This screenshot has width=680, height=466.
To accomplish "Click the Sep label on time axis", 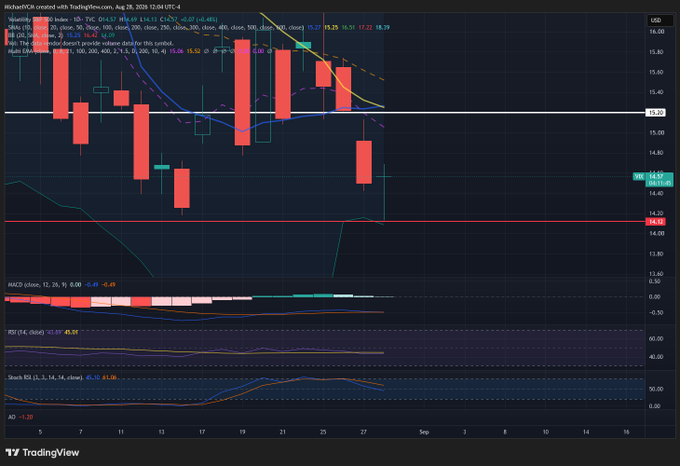I will click(424, 432).
